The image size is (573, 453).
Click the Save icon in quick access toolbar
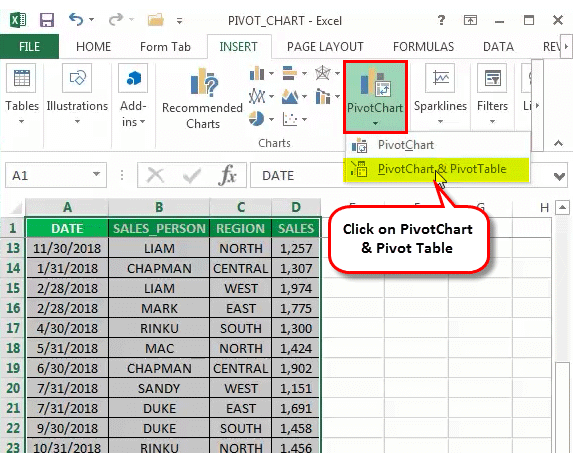(47, 20)
